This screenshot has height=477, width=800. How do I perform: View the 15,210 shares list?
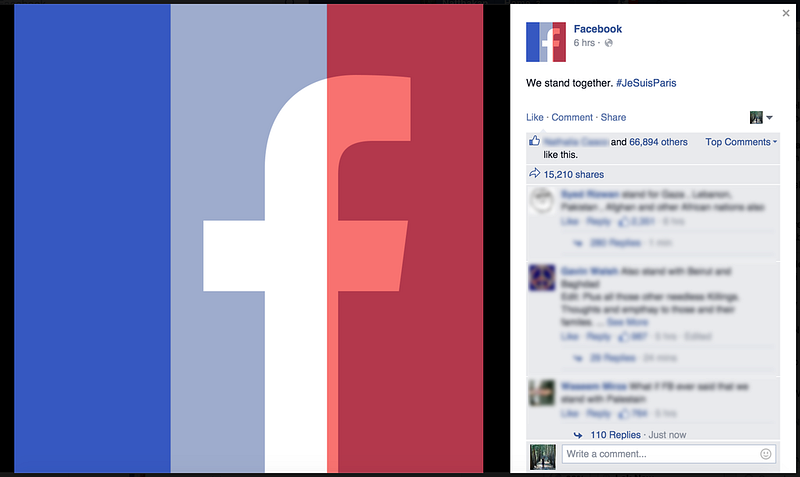pyautogui.click(x=573, y=174)
